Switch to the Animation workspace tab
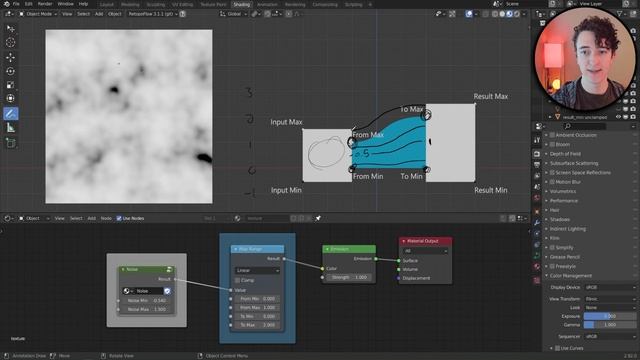The height and width of the screenshot is (360, 640). [267, 4]
